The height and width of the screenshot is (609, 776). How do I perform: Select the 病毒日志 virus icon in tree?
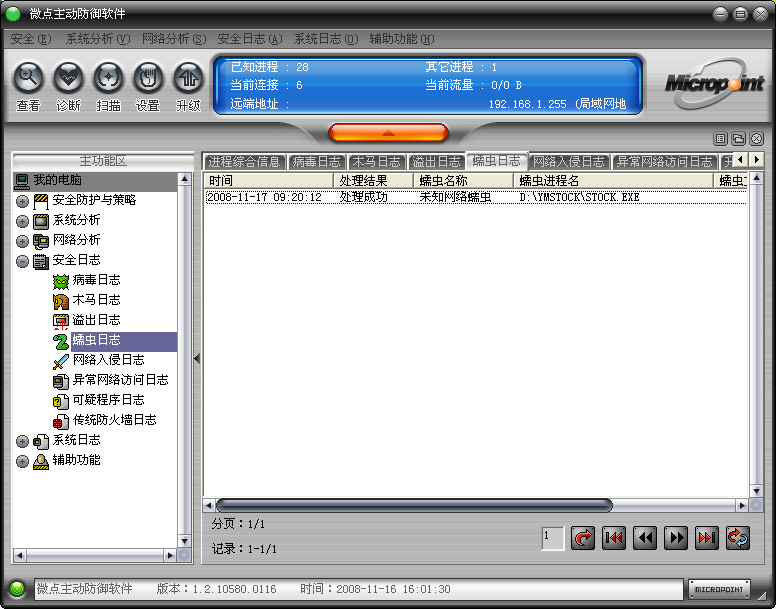[x=61, y=281]
